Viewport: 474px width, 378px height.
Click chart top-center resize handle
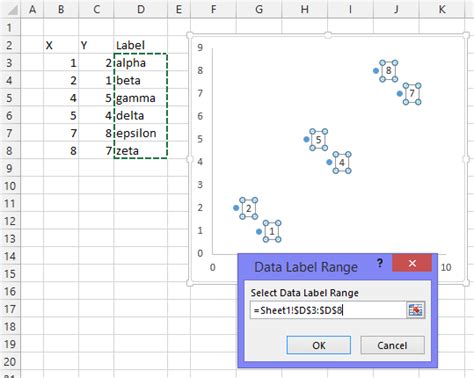[x=328, y=35]
